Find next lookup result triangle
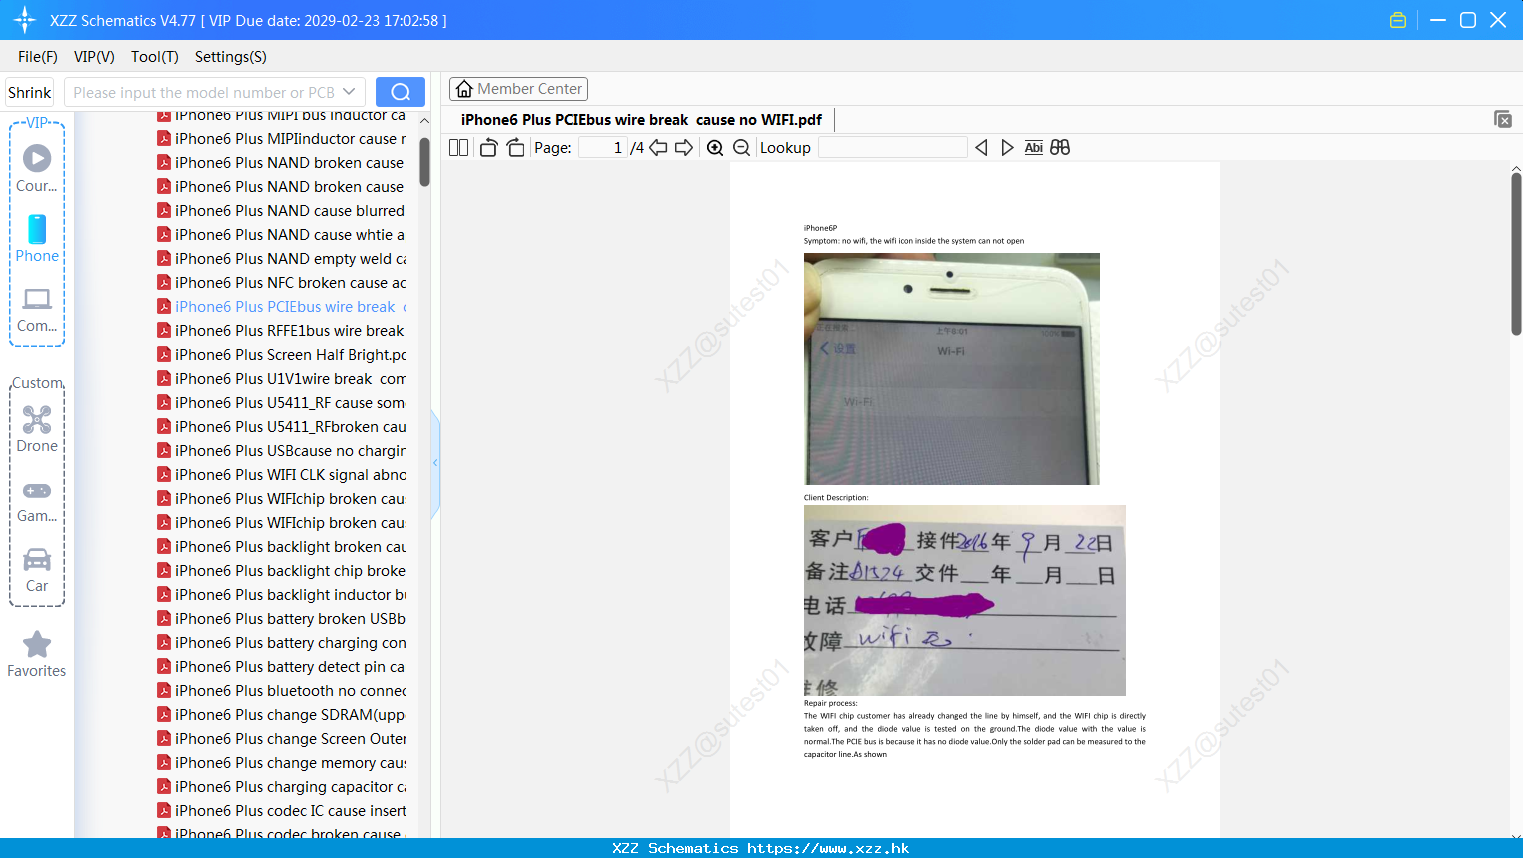The height and width of the screenshot is (858, 1523). 1007,148
